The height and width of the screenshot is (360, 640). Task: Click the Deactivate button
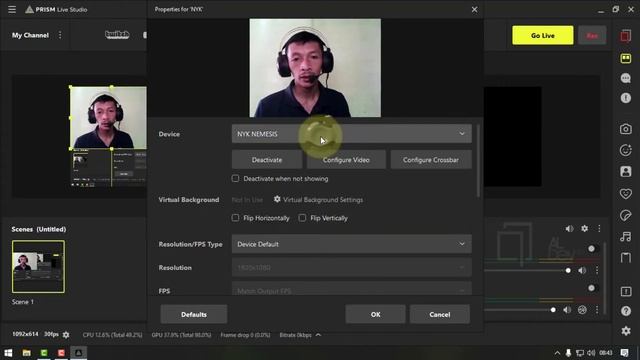point(267,160)
